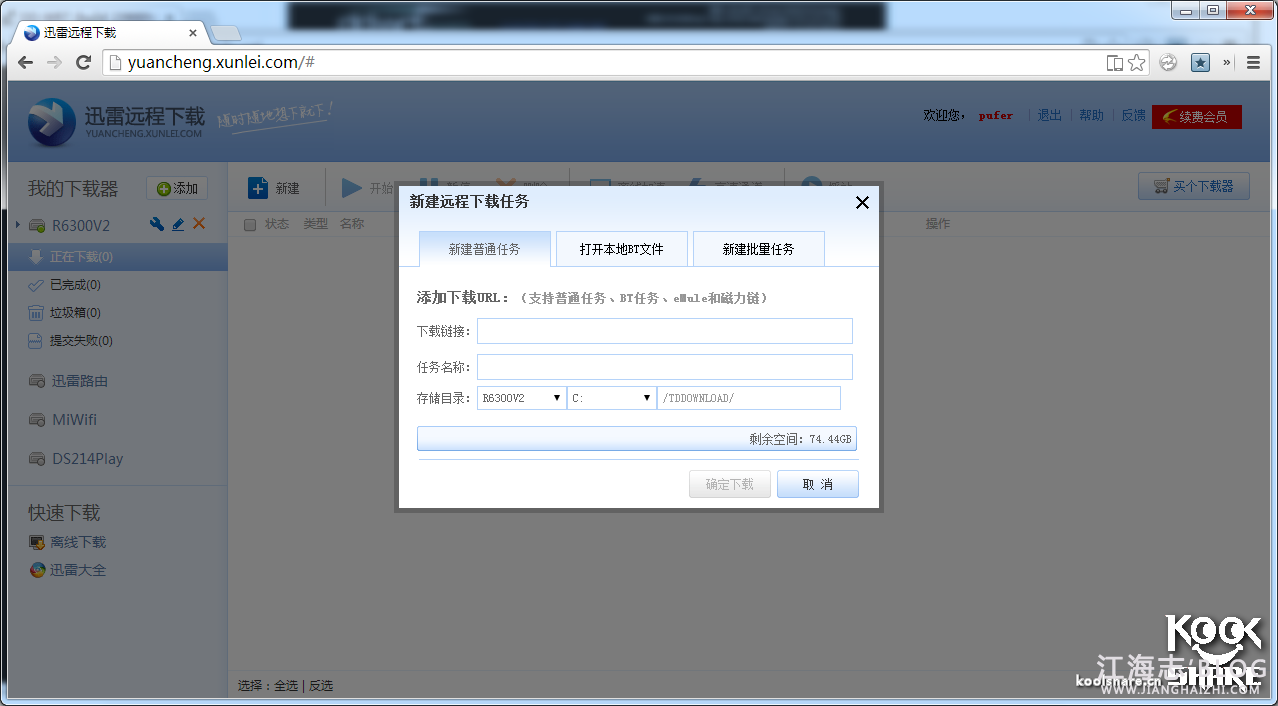This screenshot has width=1278, height=706.
Task: Click the 退出 logout link
Action: [1049, 116]
